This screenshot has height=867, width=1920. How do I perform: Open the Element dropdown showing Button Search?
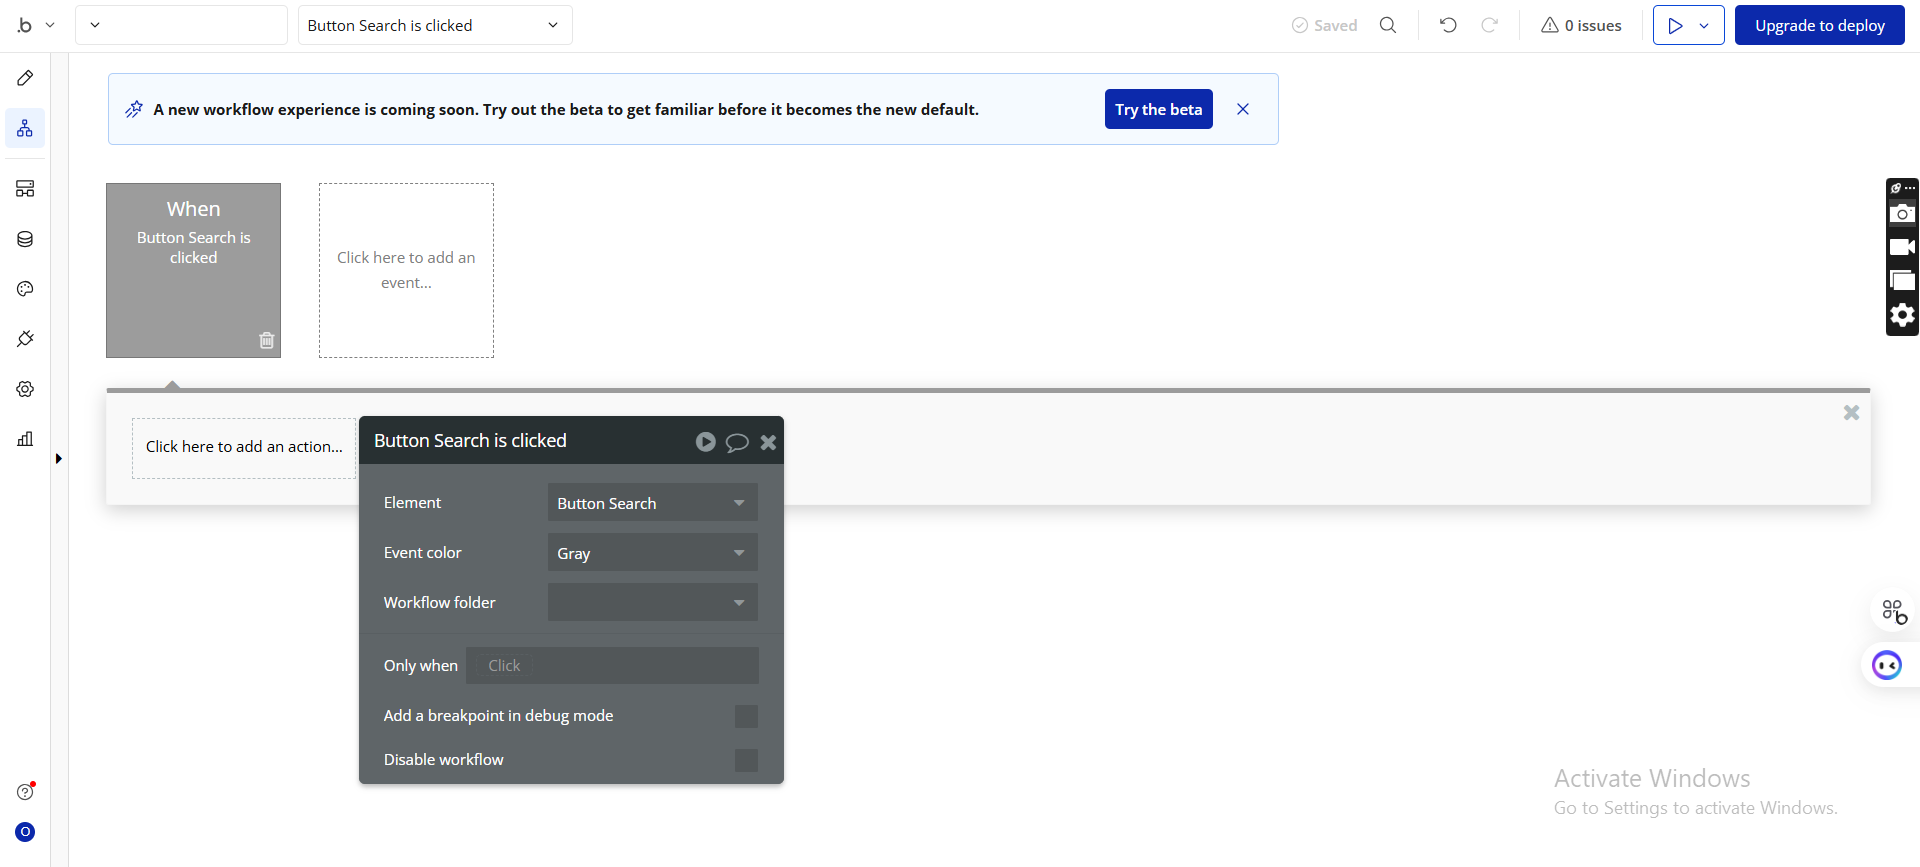tap(652, 503)
